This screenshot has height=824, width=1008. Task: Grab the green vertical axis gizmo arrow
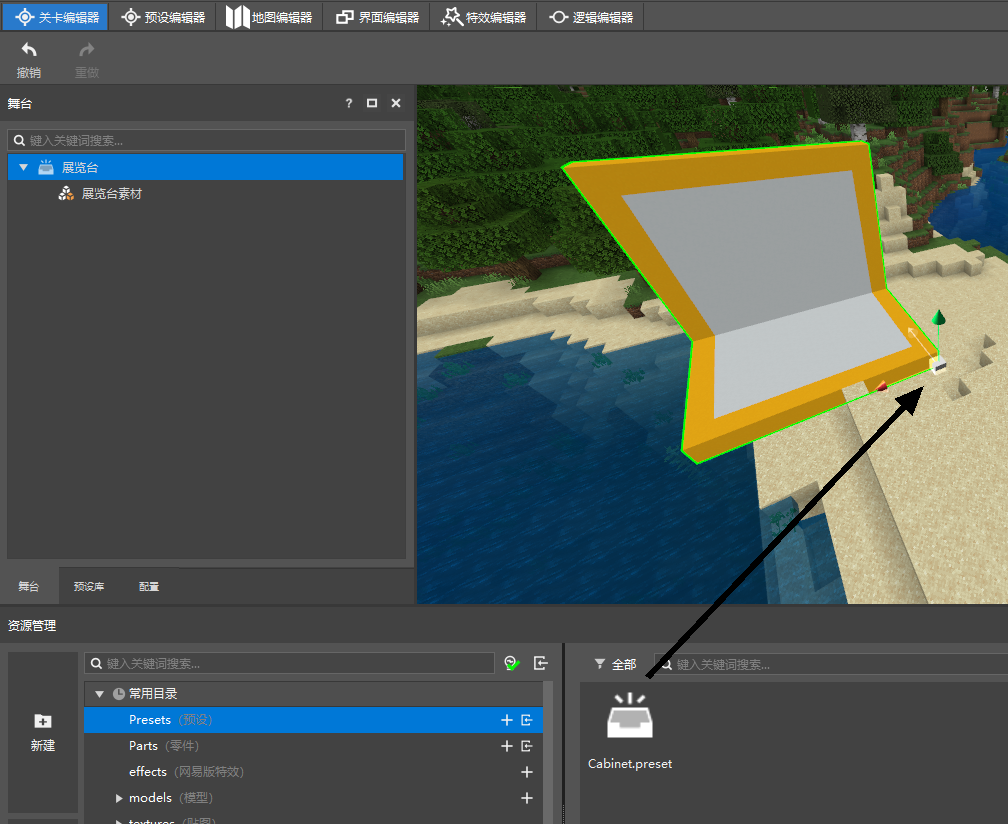(939, 318)
